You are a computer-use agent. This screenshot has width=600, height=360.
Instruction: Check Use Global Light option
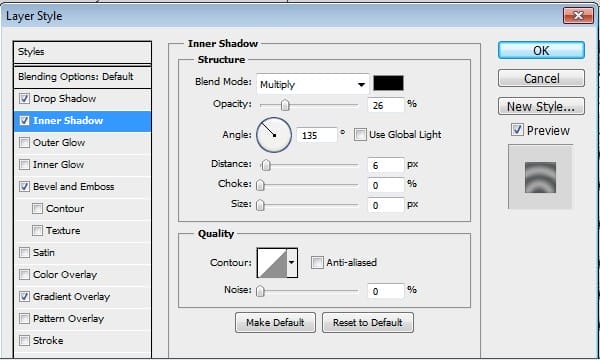coord(360,135)
